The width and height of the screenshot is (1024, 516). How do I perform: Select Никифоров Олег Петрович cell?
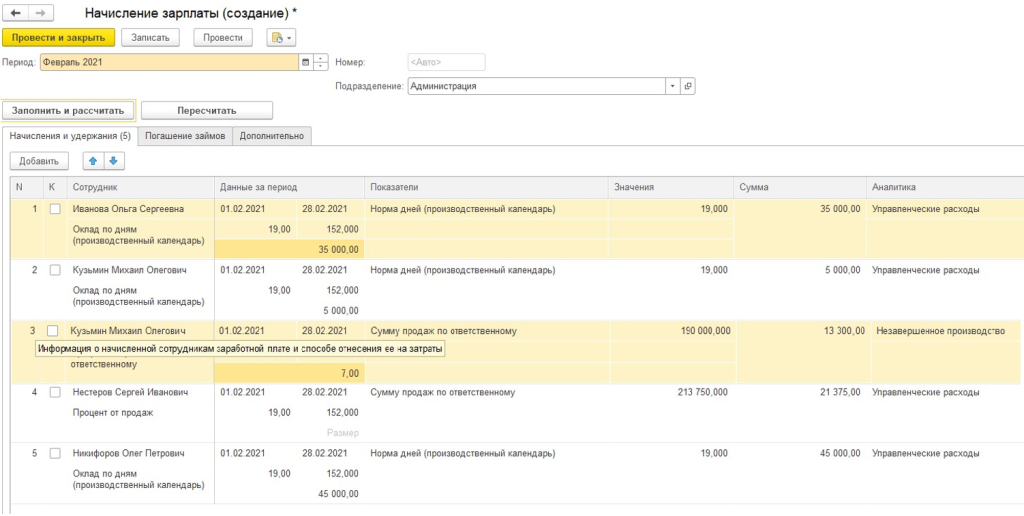[x=129, y=453]
